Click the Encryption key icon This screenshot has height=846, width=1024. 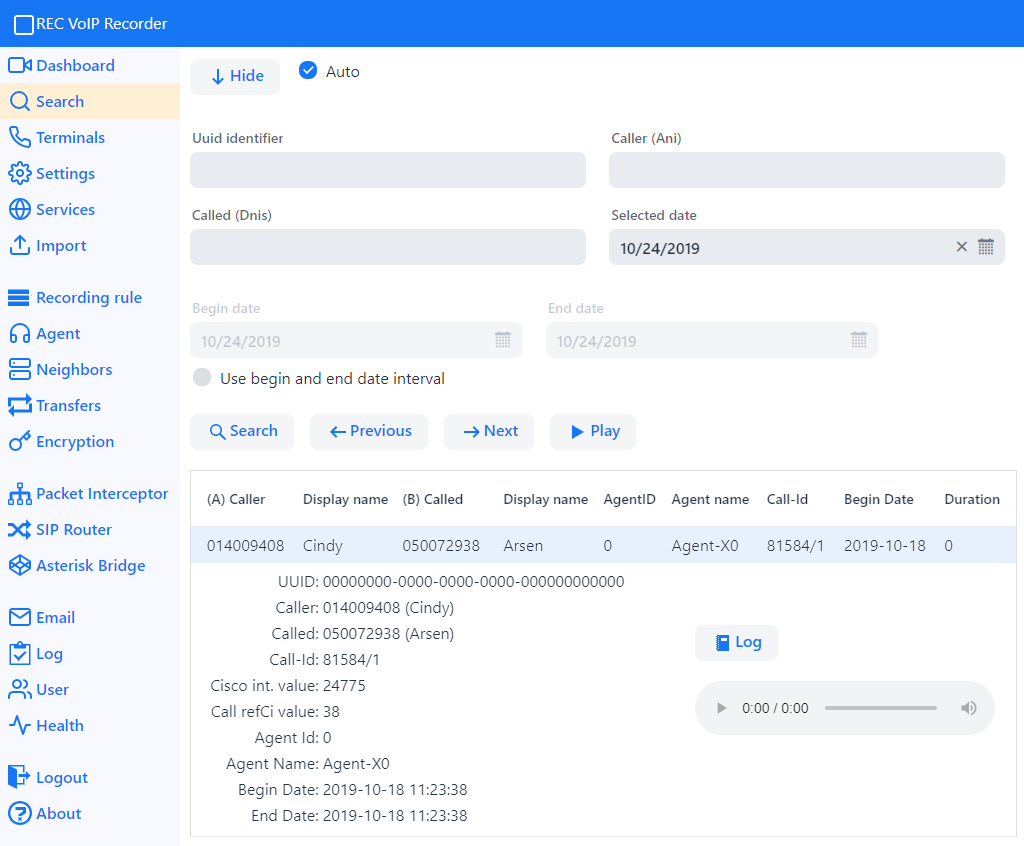click(20, 442)
